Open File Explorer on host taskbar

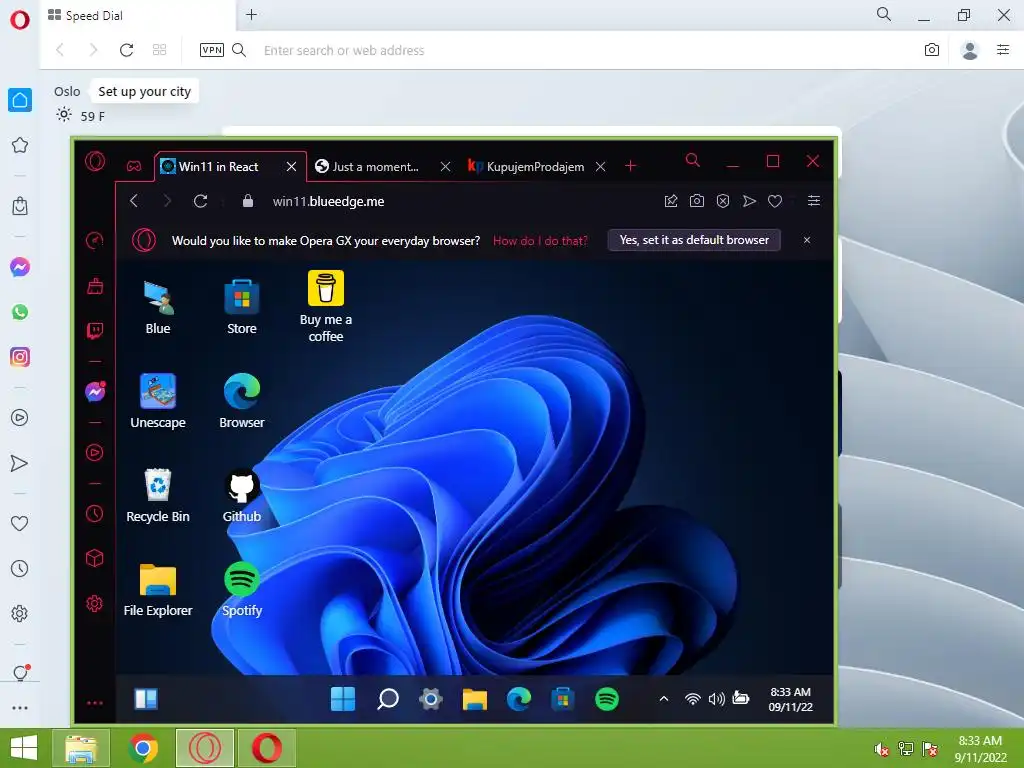[x=81, y=748]
